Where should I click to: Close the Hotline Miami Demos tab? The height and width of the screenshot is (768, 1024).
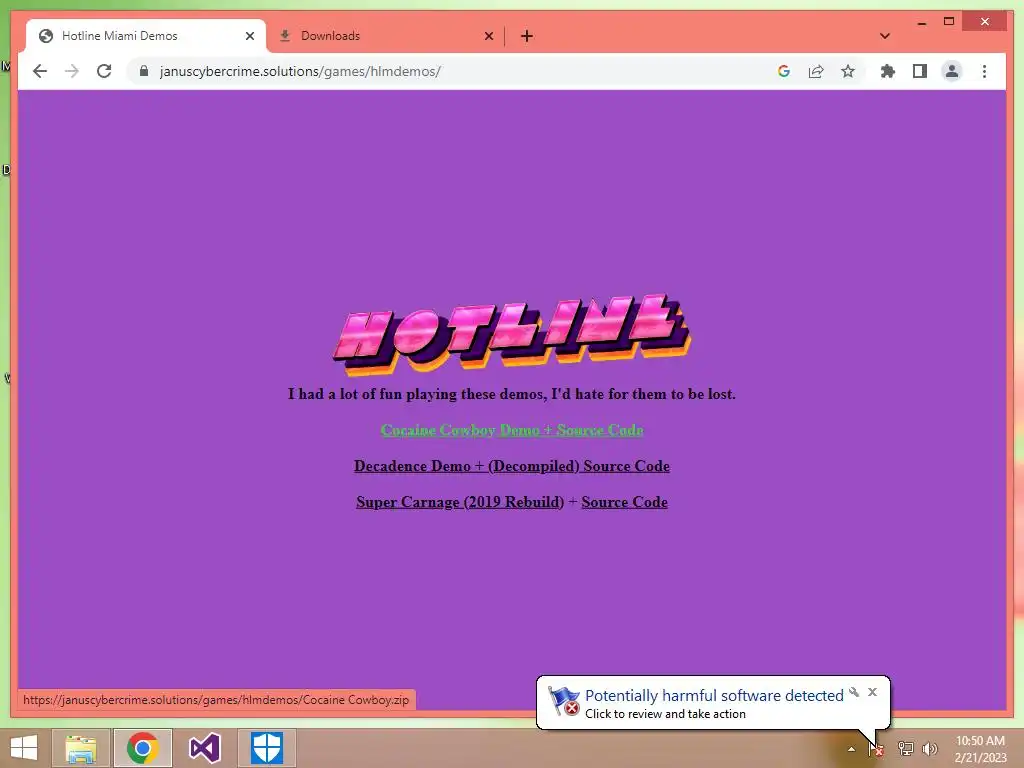[x=249, y=36]
